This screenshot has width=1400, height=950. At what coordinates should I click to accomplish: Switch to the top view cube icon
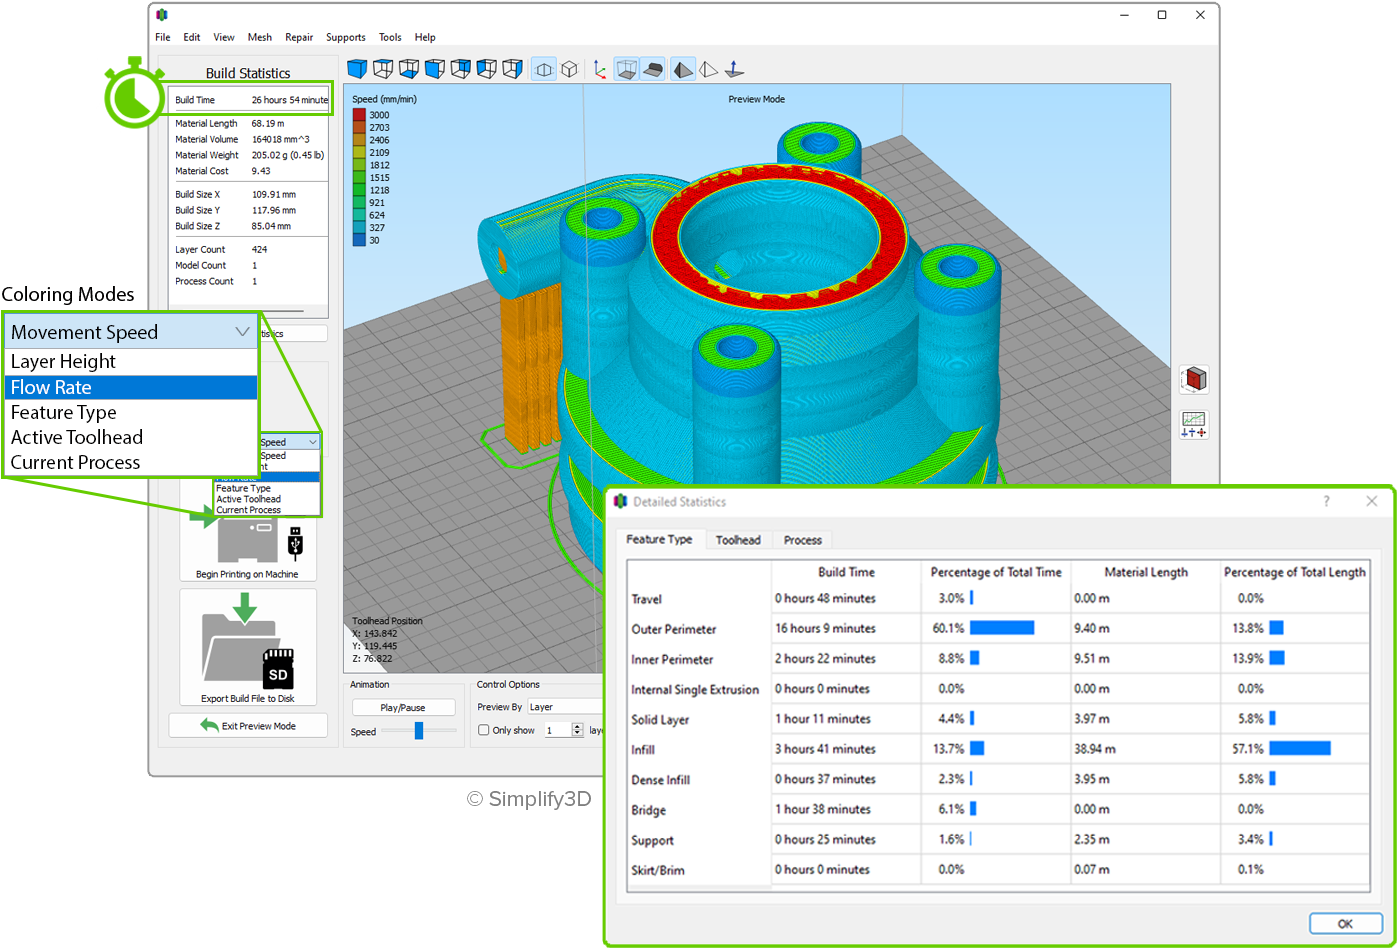[383, 69]
